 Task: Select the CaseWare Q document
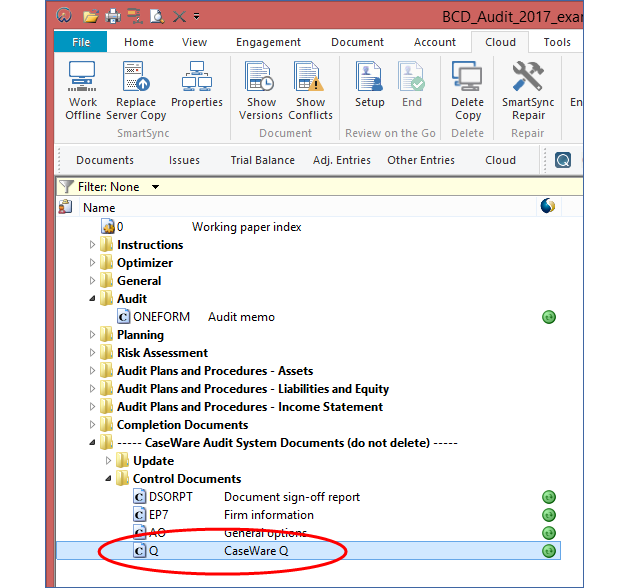[256, 551]
